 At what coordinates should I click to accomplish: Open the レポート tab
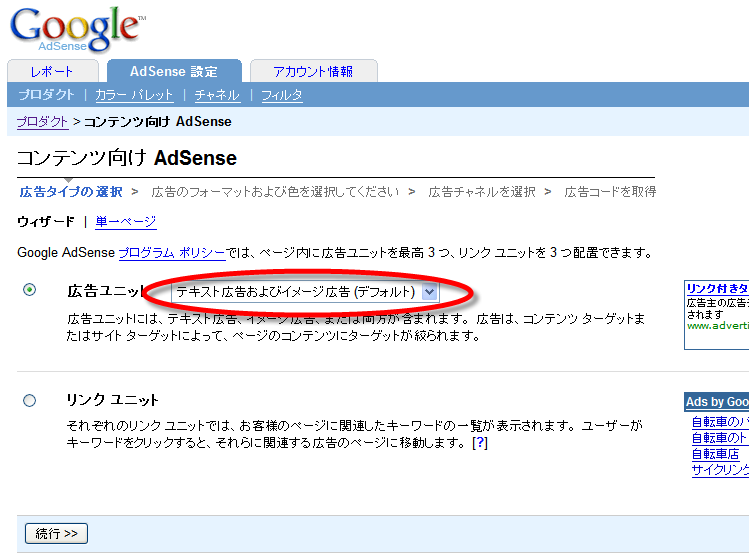click(53, 71)
